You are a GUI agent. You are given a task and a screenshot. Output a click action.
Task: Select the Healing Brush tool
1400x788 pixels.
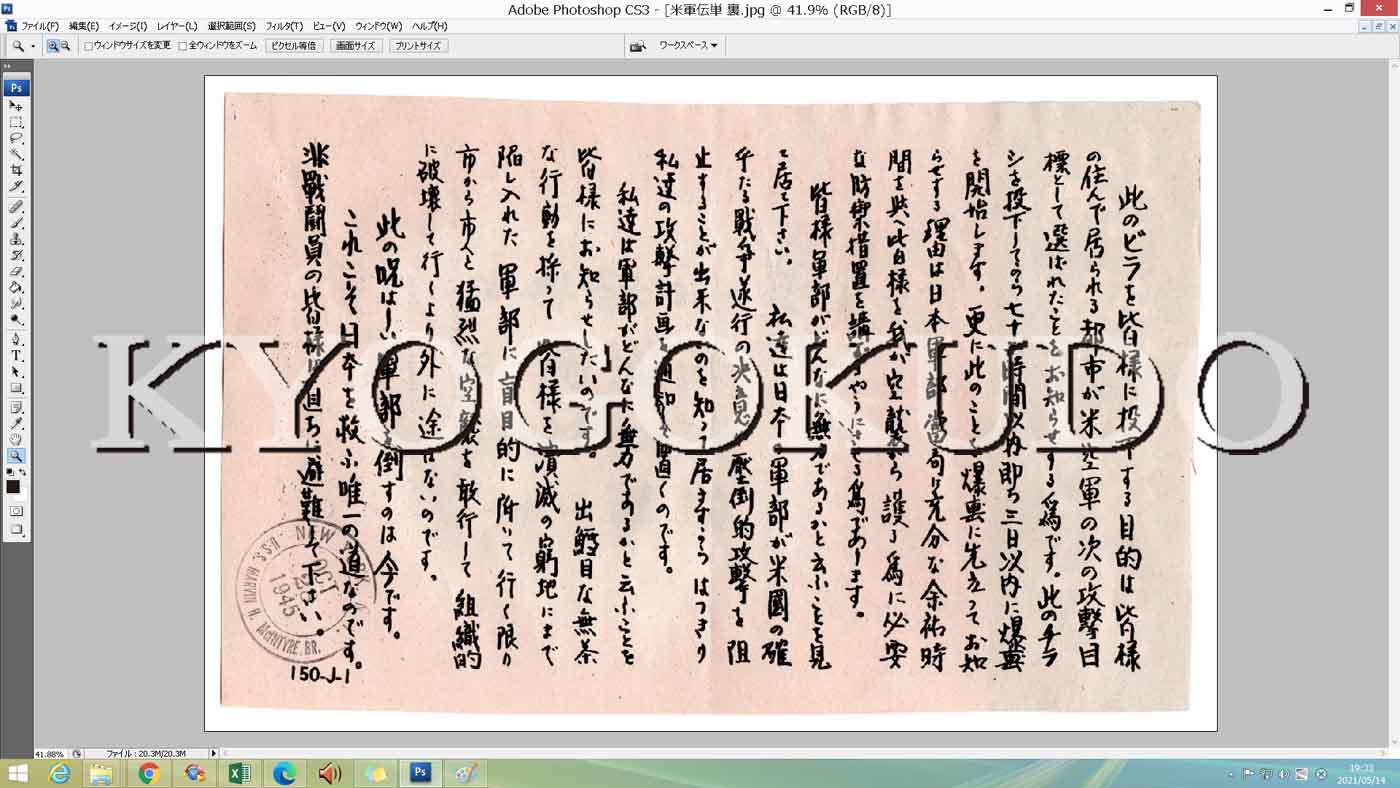point(16,207)
